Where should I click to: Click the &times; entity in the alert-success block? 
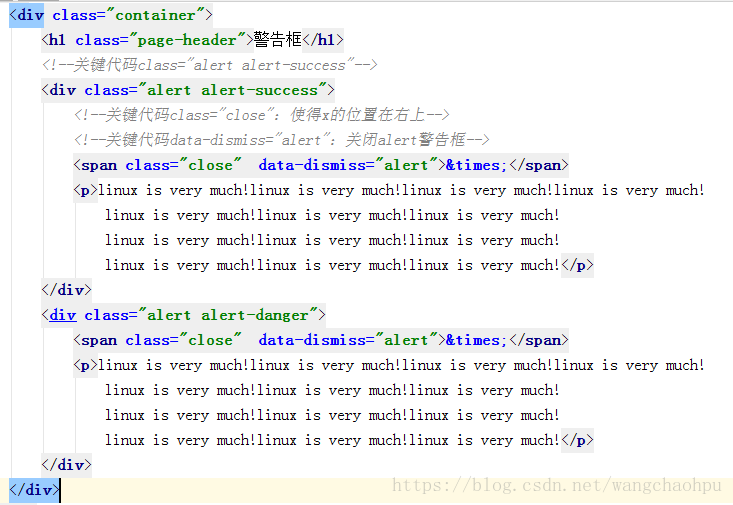pyautogui.click(x=476, y=165)
